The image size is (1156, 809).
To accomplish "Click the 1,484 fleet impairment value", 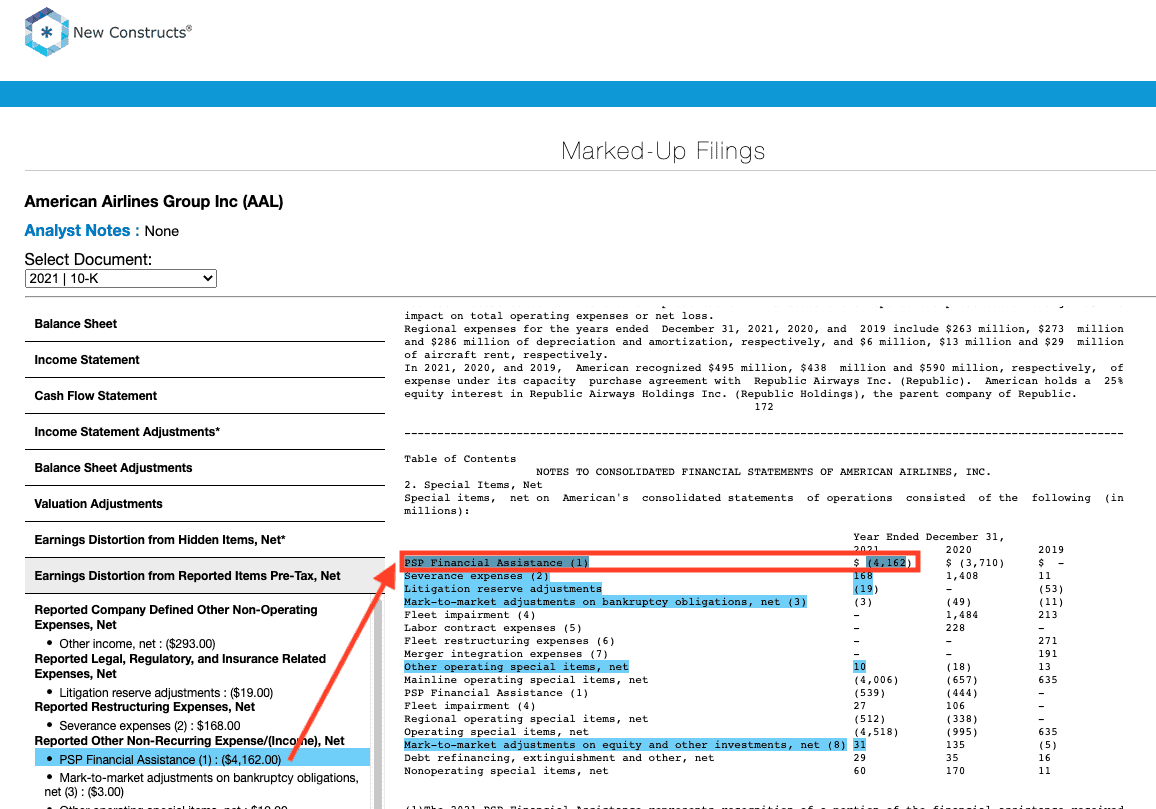I will [962, 615].
